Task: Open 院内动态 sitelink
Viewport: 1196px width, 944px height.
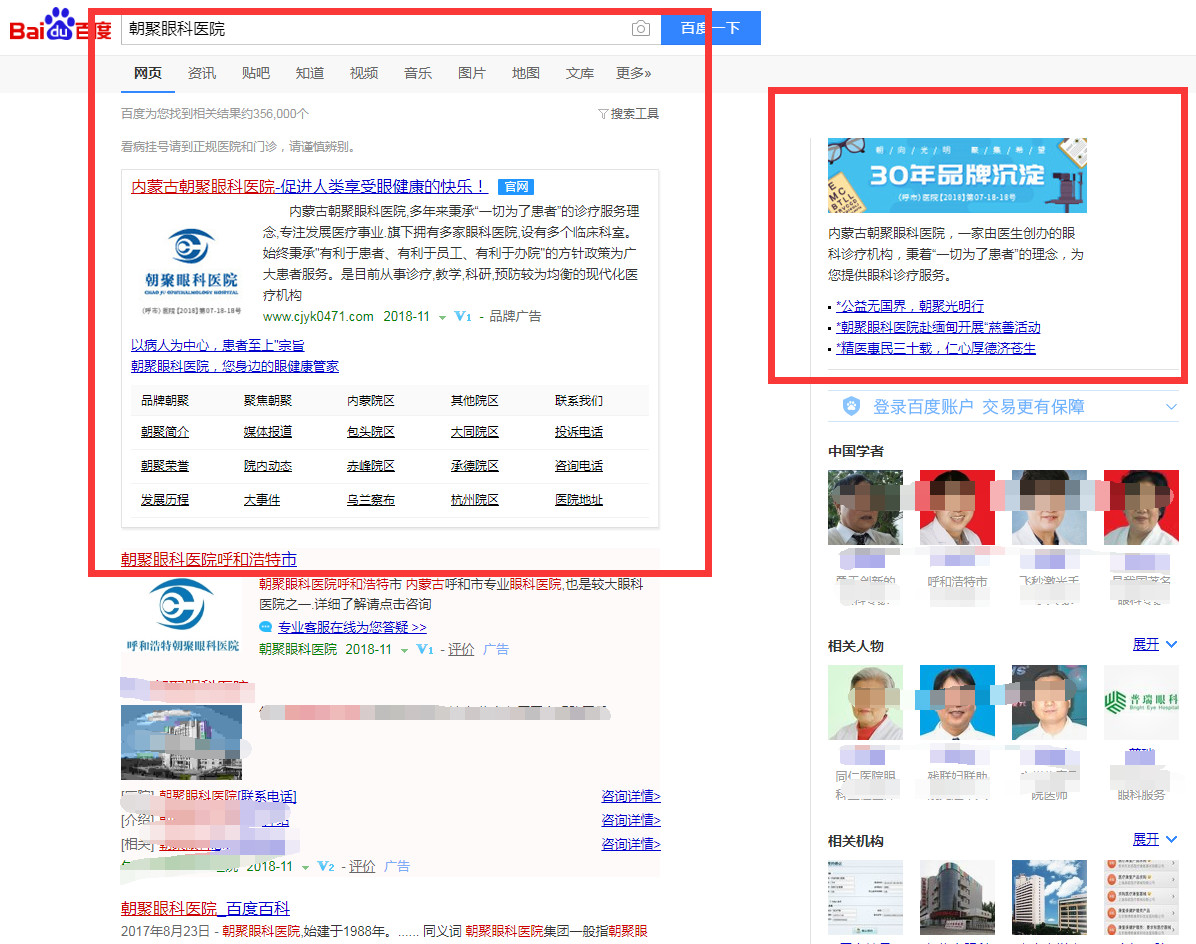Action: tap(268, 466)
